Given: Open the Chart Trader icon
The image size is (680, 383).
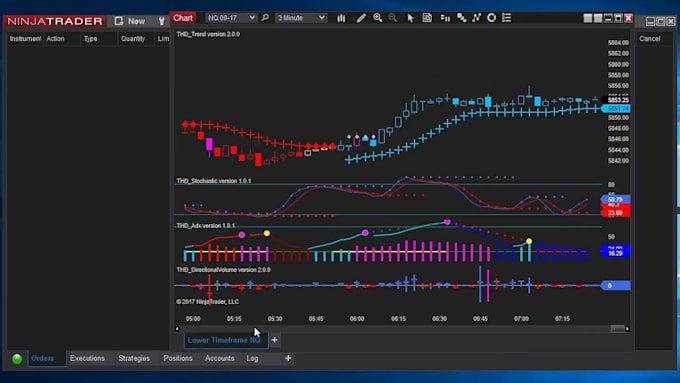Looking at the screenshot, I should pos(445,18).
